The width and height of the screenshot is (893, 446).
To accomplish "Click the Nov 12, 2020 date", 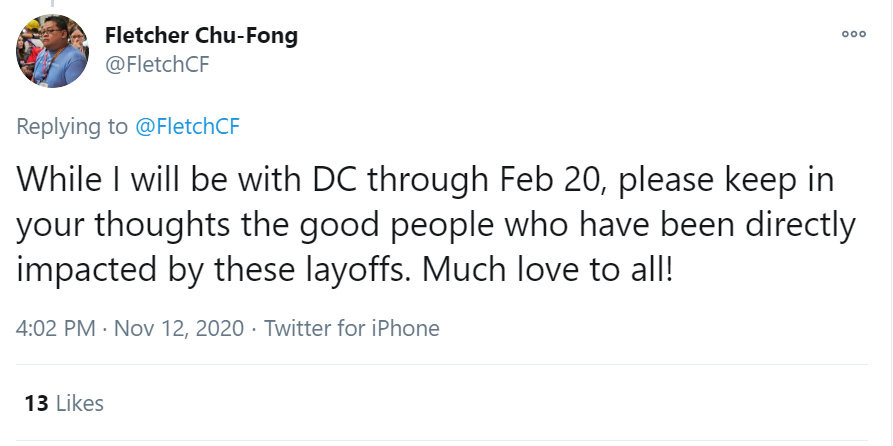I will [179, 329].
